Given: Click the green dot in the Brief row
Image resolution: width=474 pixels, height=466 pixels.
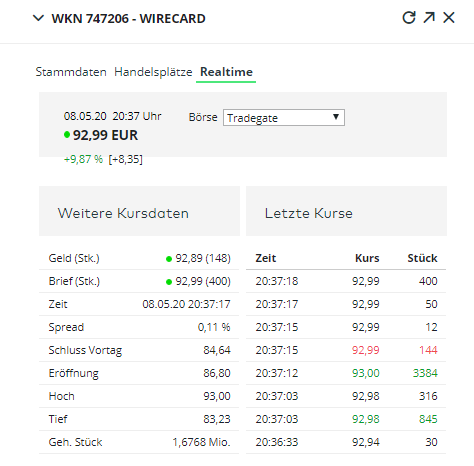Looking at the screenshot, I should 169,282.
